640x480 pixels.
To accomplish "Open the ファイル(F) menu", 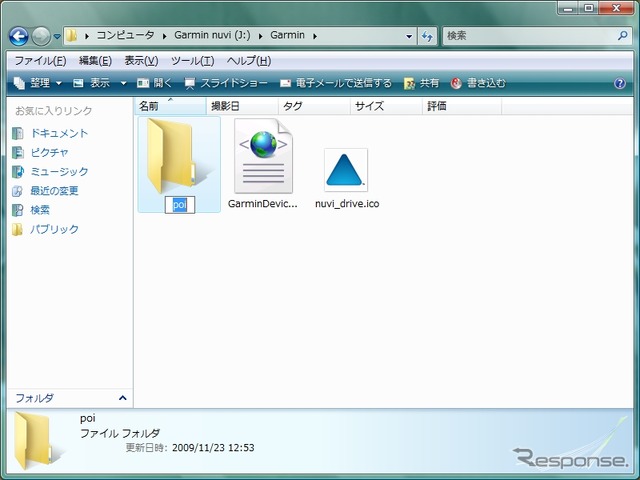I will tap(40, 61).
